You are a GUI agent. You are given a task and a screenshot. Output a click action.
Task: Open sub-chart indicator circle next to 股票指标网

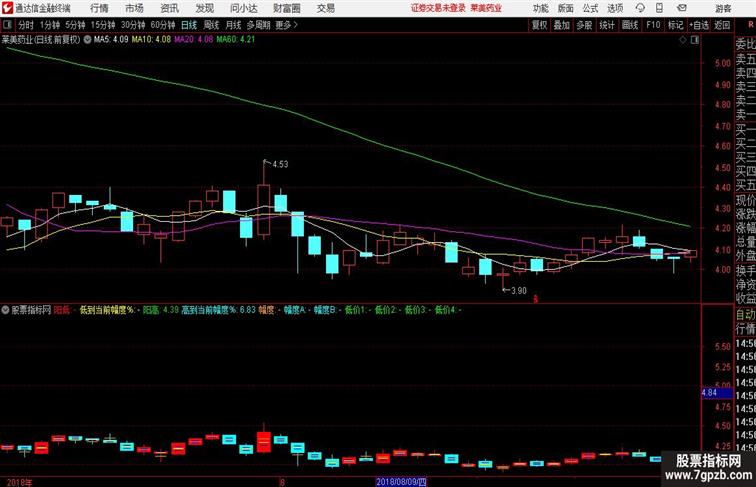tap(5, 310)
